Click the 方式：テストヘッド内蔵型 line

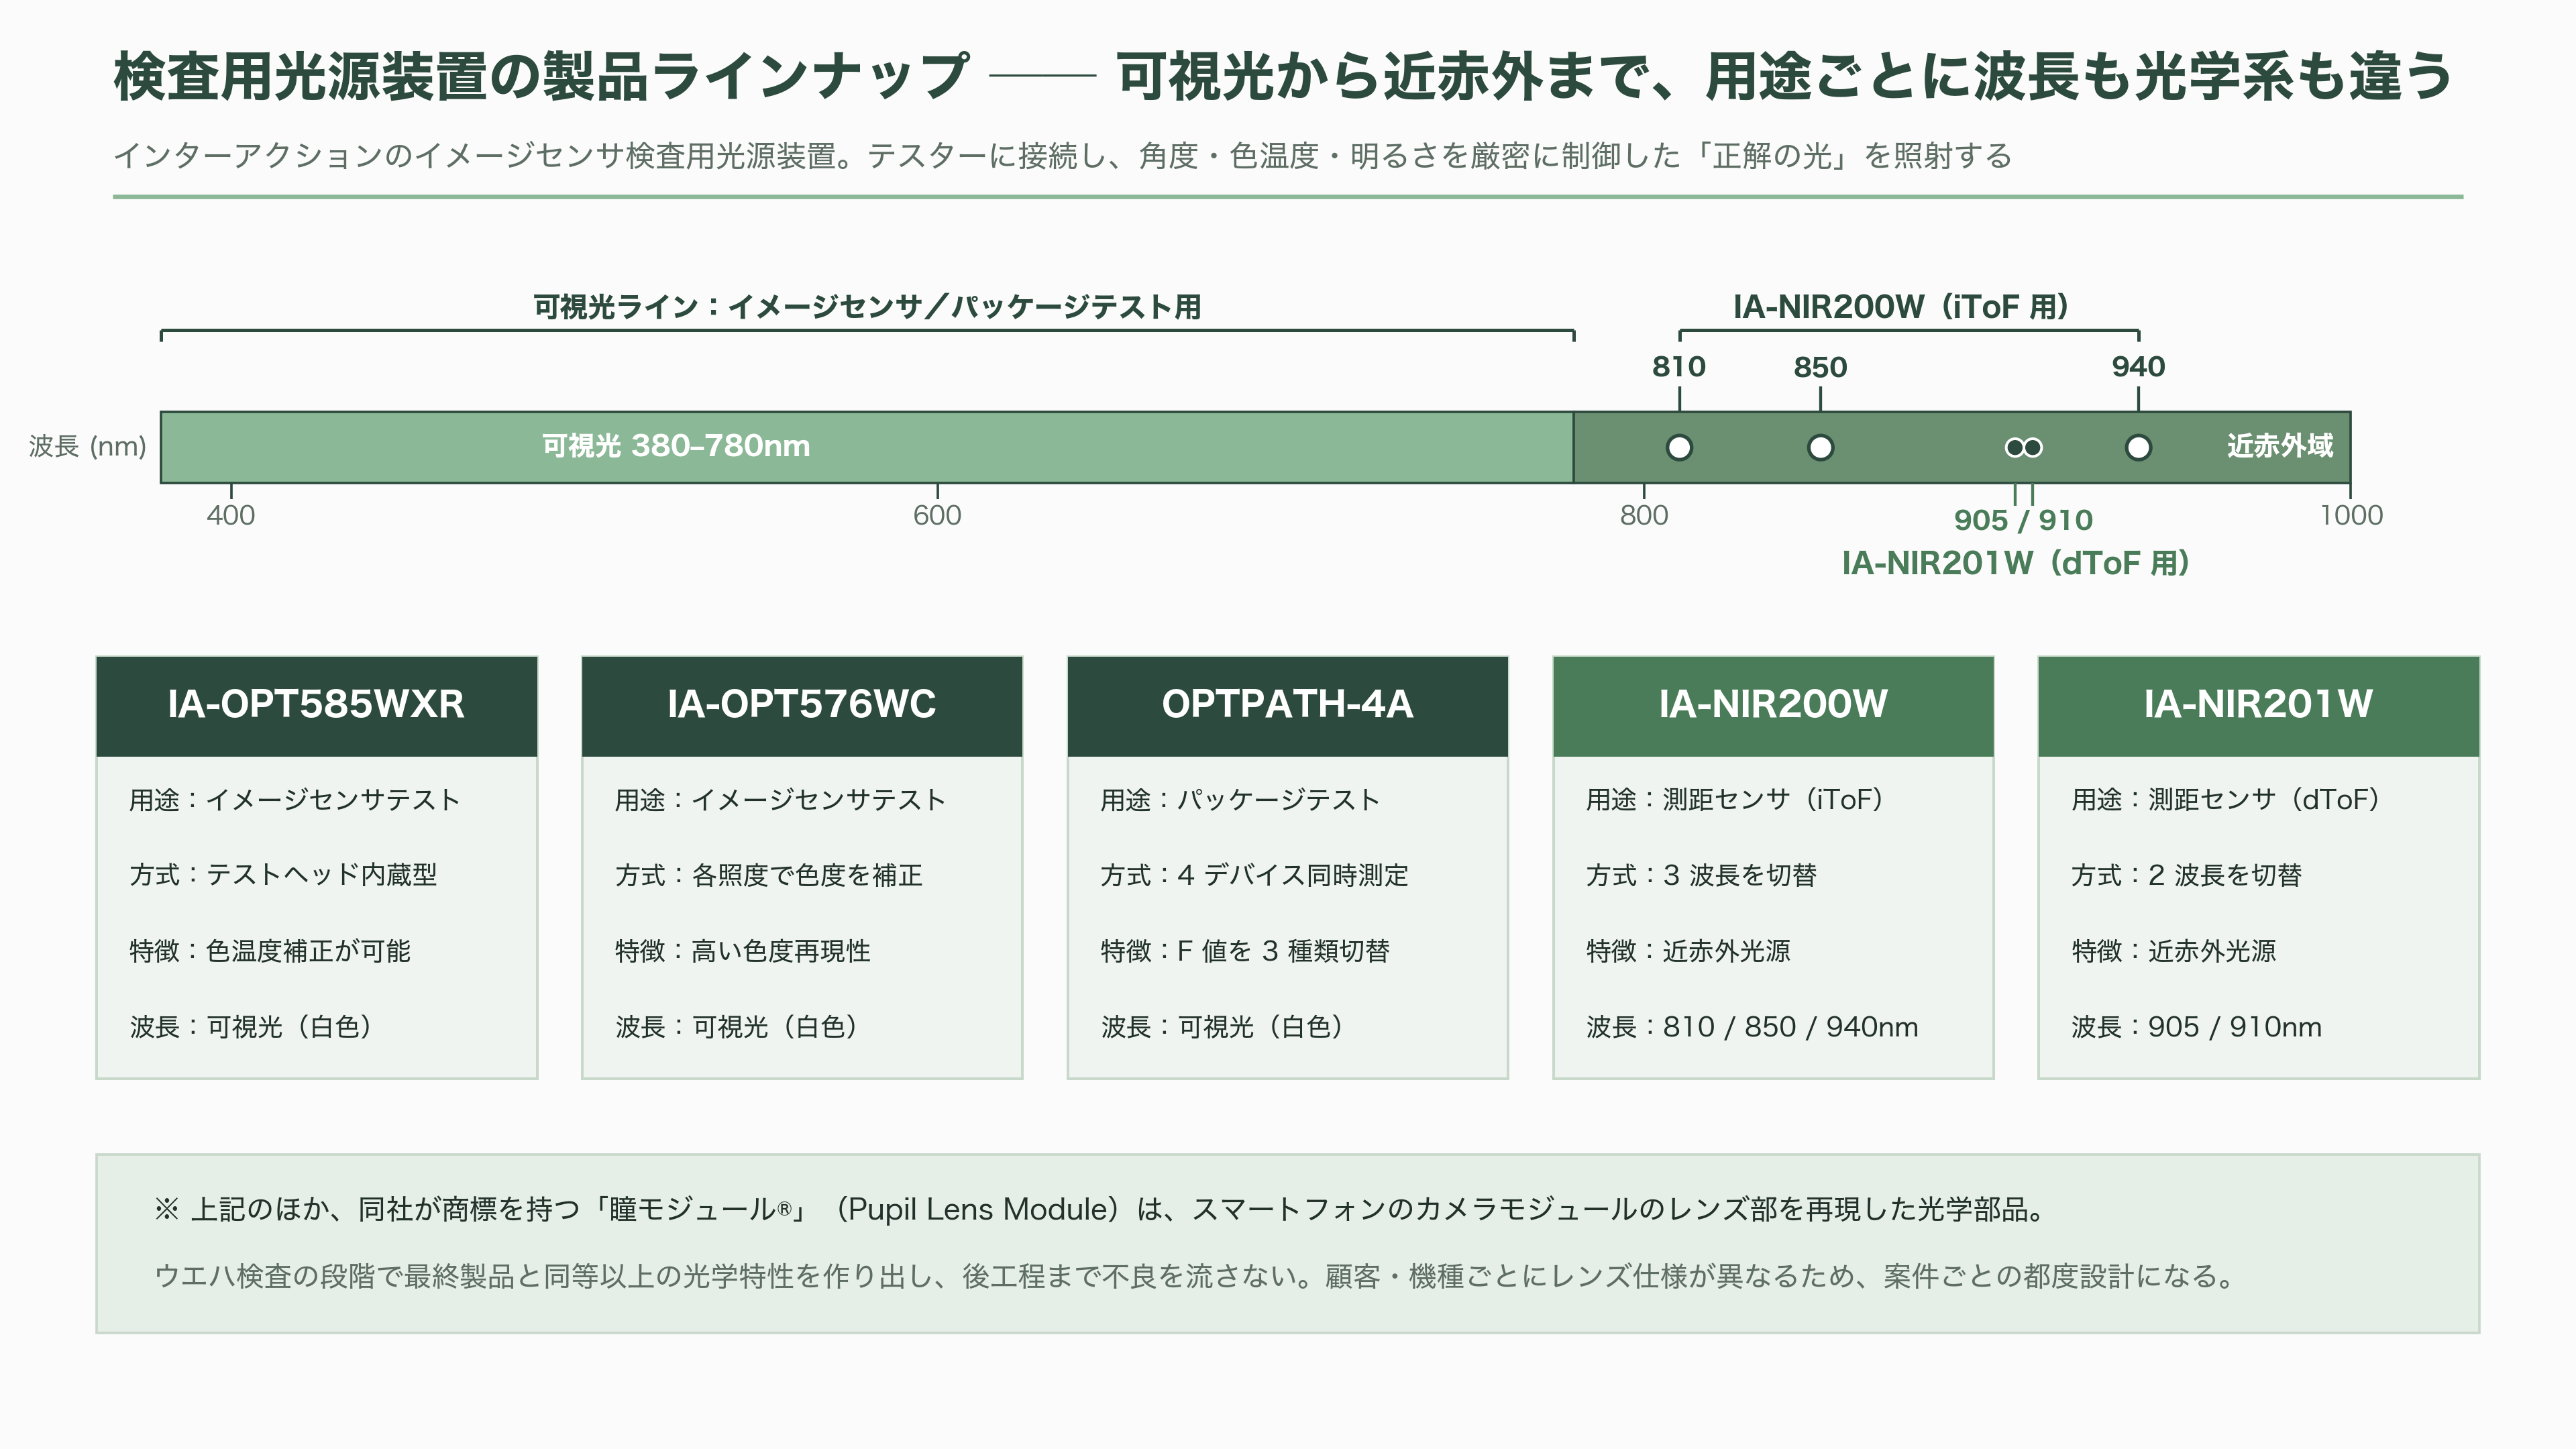[283, 875]
